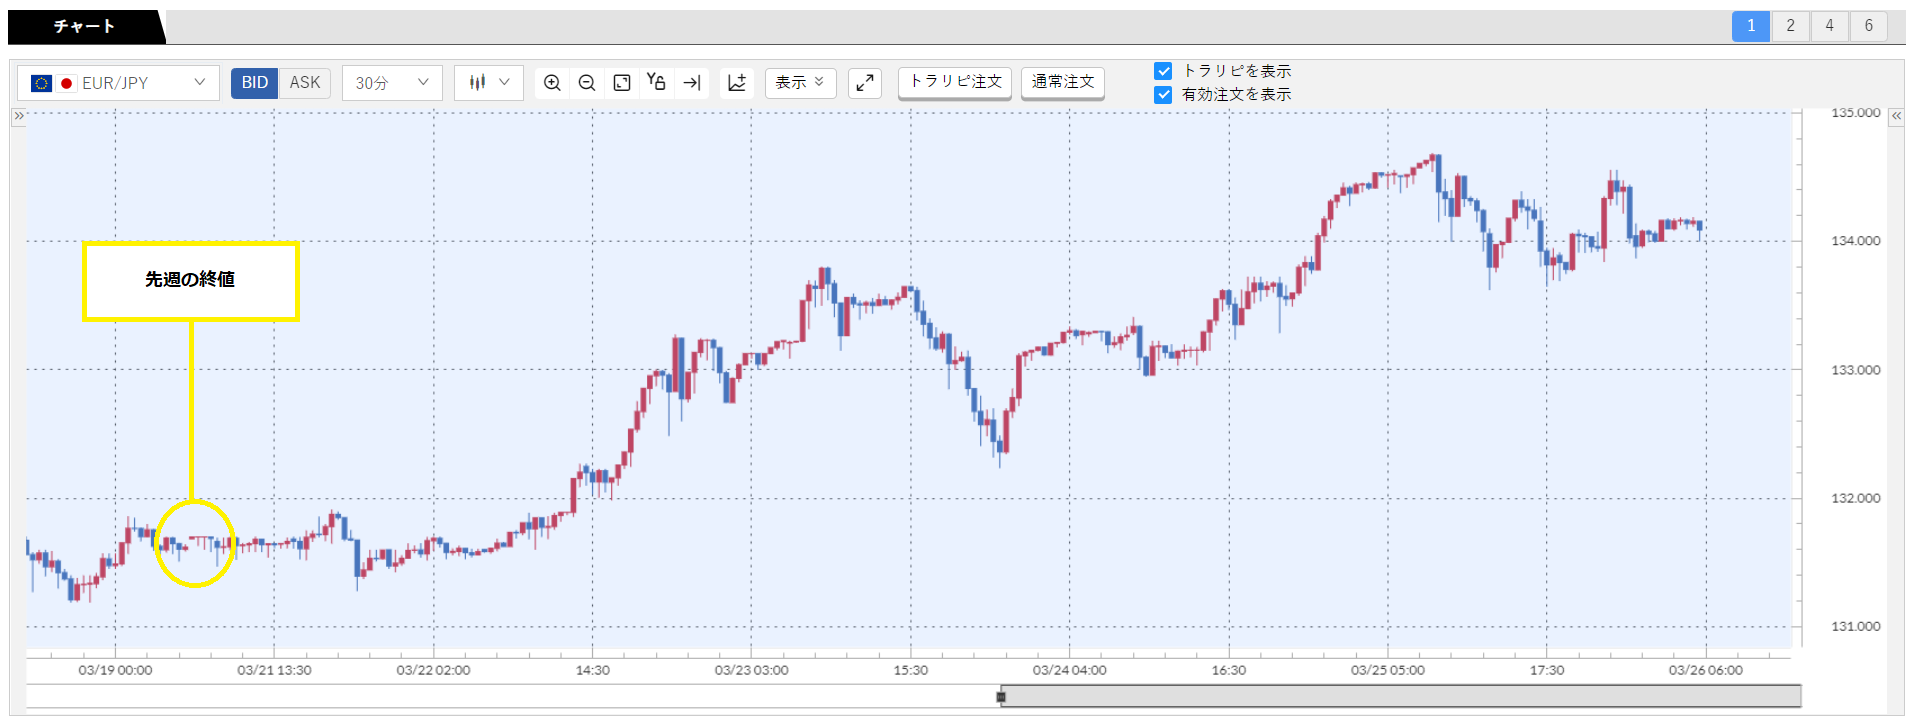Image resolution: width=1917 pixels, height=723 pixels.
Task: Click the 03/23 03:00 time label
Action: coord(751,670)
